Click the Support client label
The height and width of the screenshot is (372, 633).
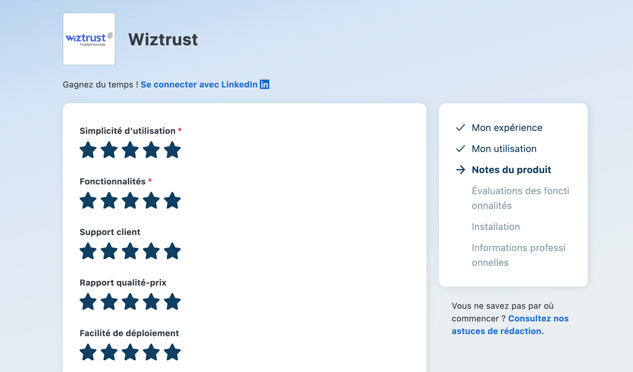pyautogui.click(x=110, y=232)
